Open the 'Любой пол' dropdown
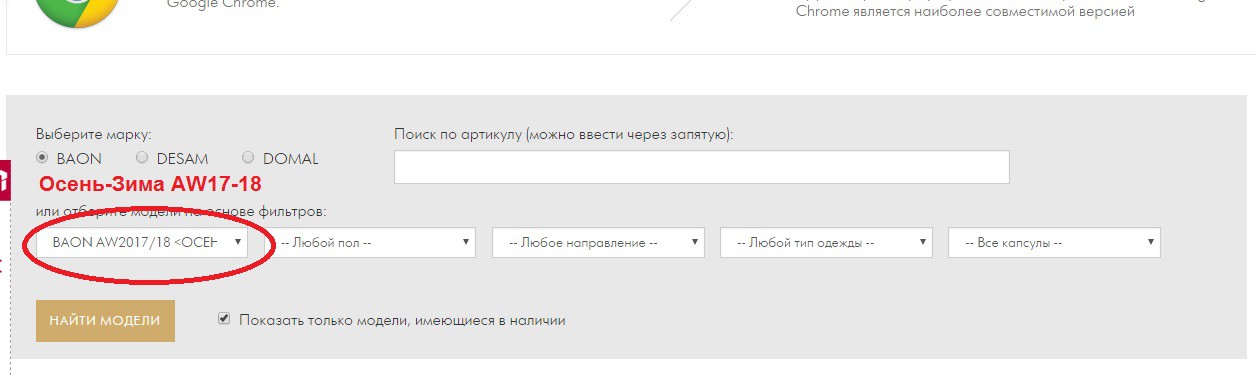The image size is (1257, 375). point(370,242)
